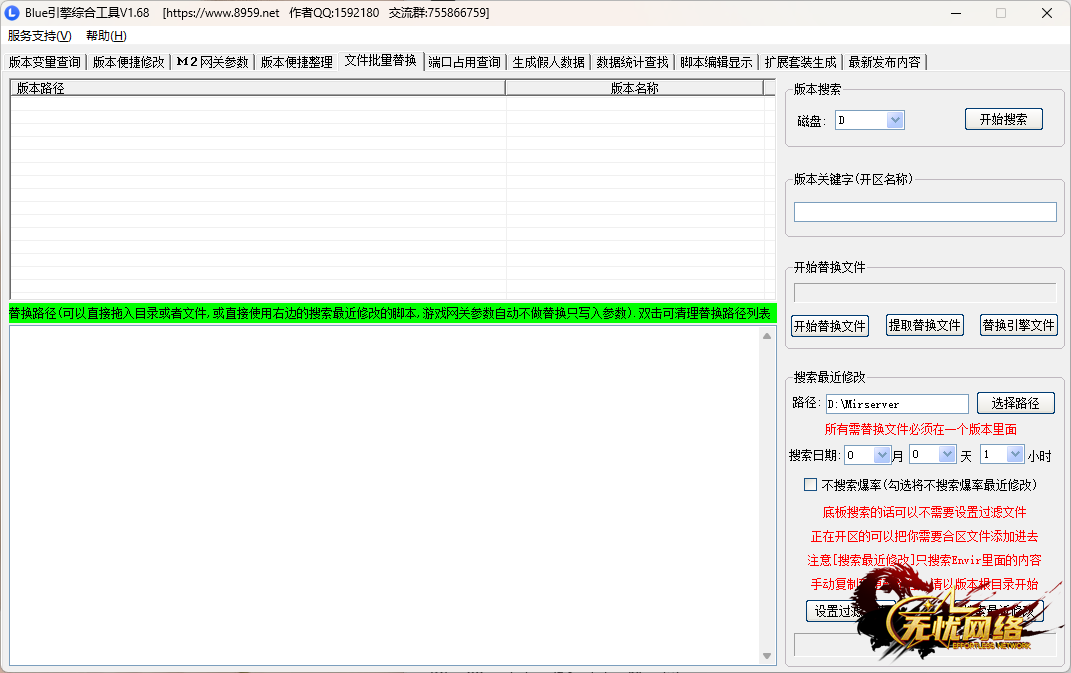Image resolution: width=1071 pixels, height=673 pixels.
Task: Click the scrollbar up arrow in replace path list
Action: pyautogui.click(x=767, y=336)
